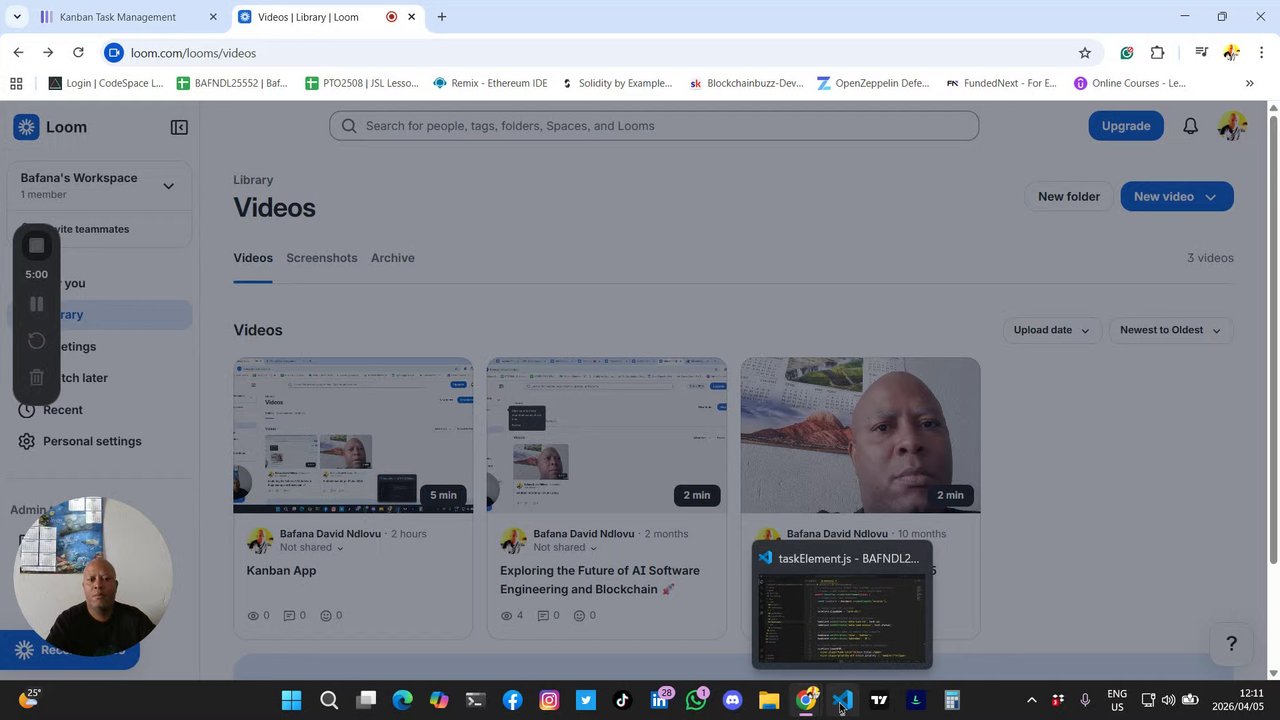Open WhatsApp from the taskbar
The width and height of the screenshot is (1280, 720).
tap(696, 700)
